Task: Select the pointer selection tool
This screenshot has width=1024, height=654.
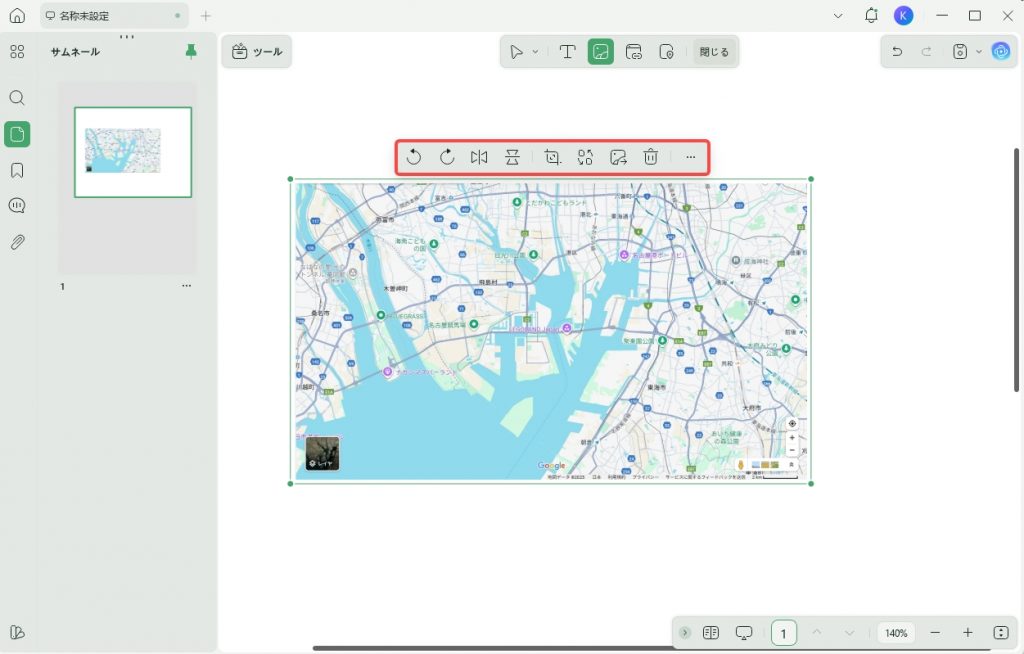Action: point(517,52)
